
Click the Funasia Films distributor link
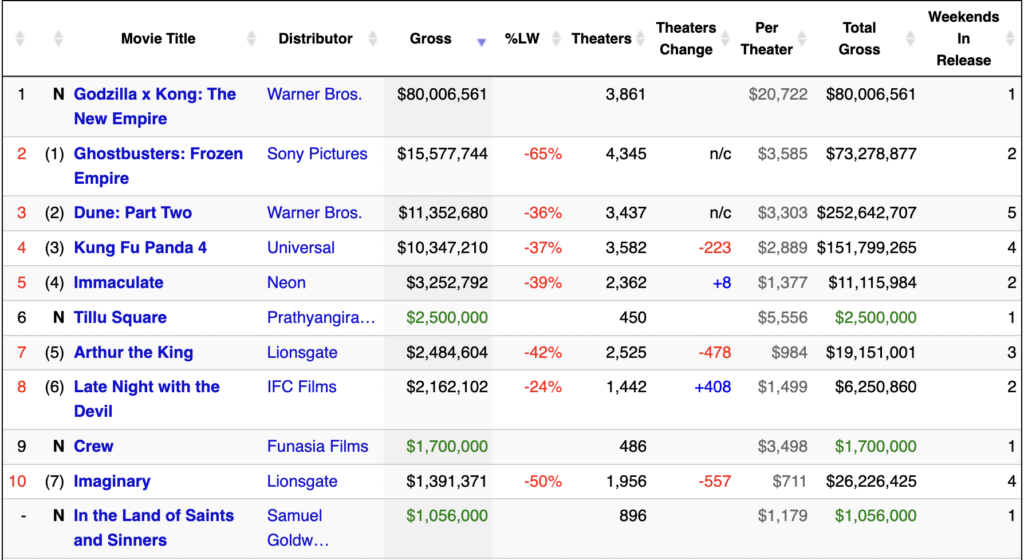point(317,446)
